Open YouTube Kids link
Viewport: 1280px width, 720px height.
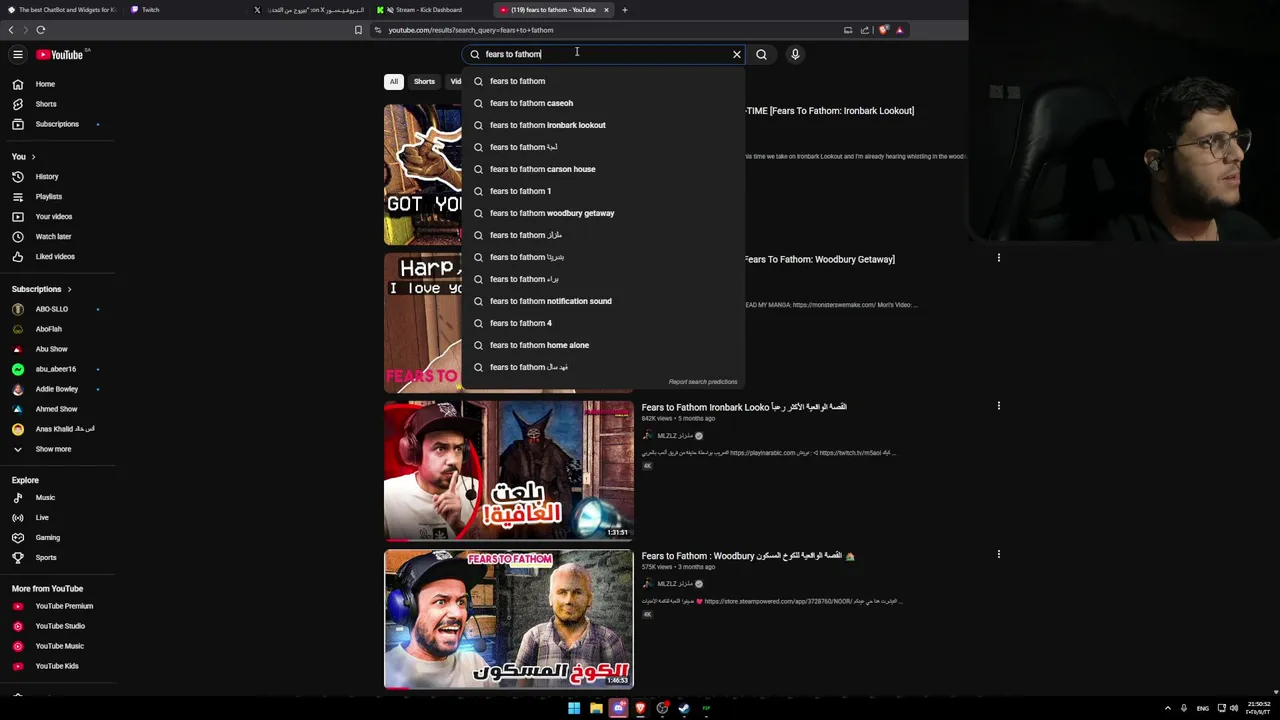tap(57, 666)
